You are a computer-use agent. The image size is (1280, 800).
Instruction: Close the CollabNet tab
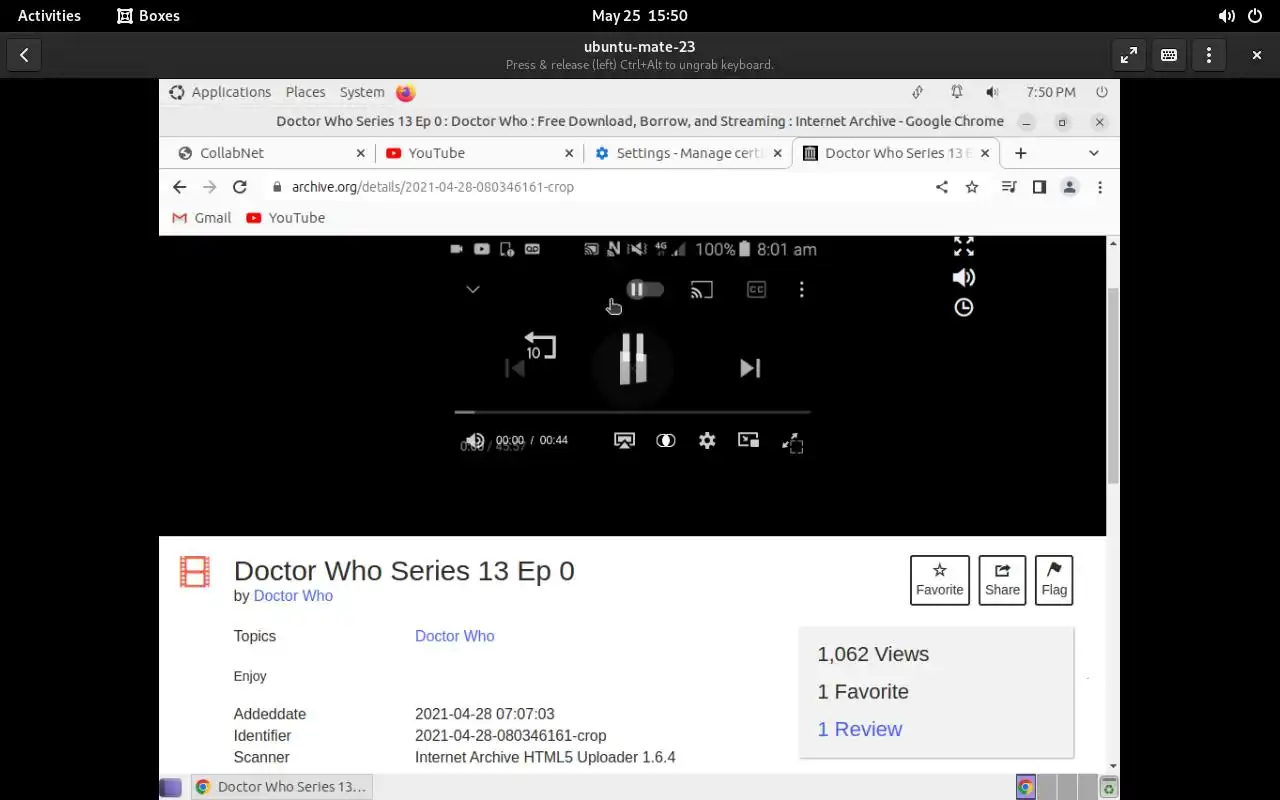point(361,153)
